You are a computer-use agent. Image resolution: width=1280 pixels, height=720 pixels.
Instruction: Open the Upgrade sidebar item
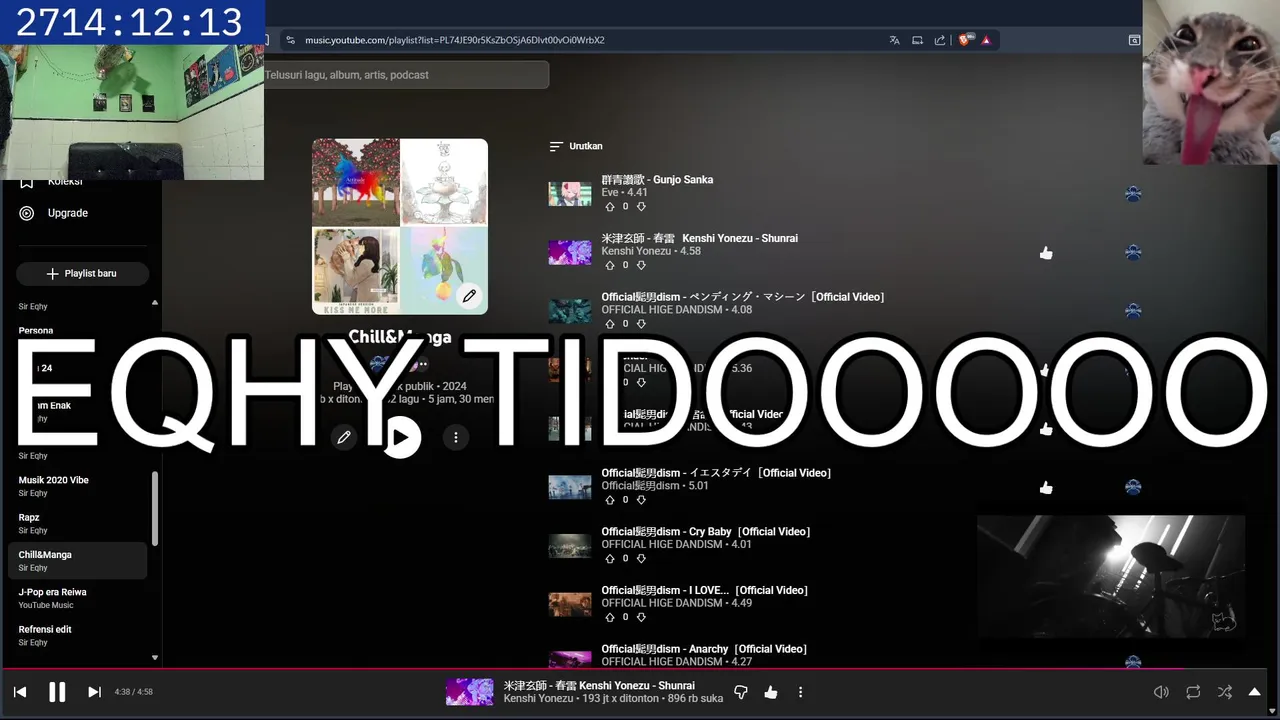point(68,213)
